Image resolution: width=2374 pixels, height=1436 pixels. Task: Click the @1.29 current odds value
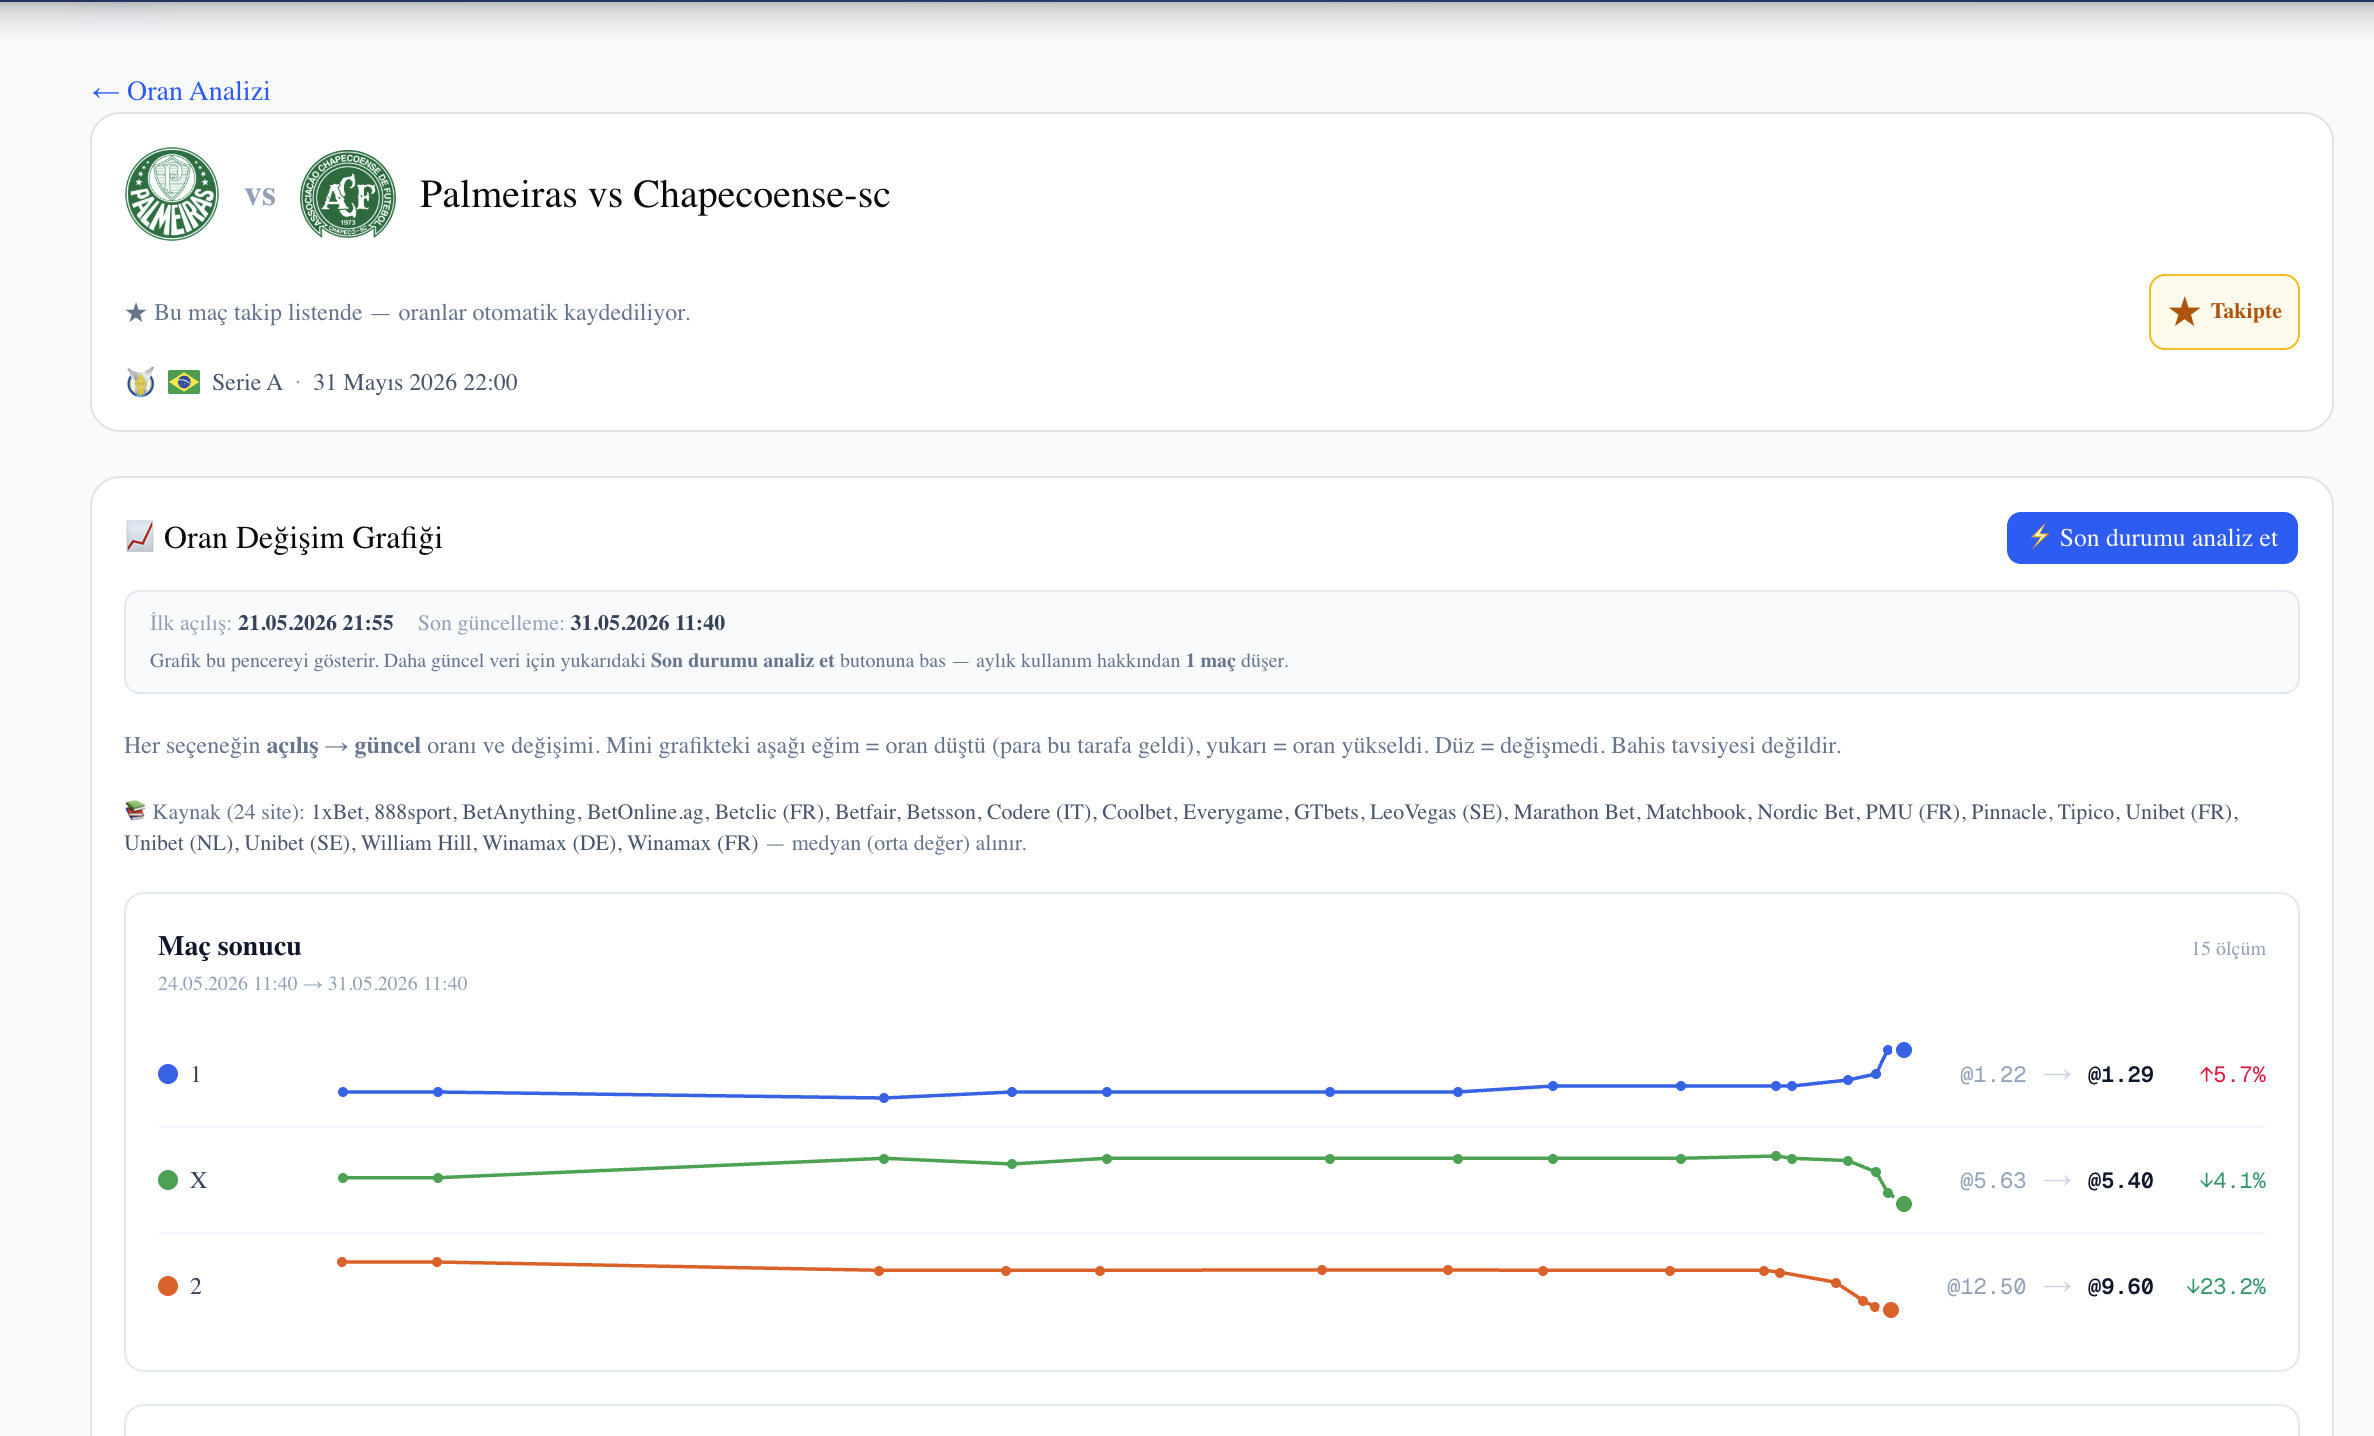(x=2120, y=1075)
